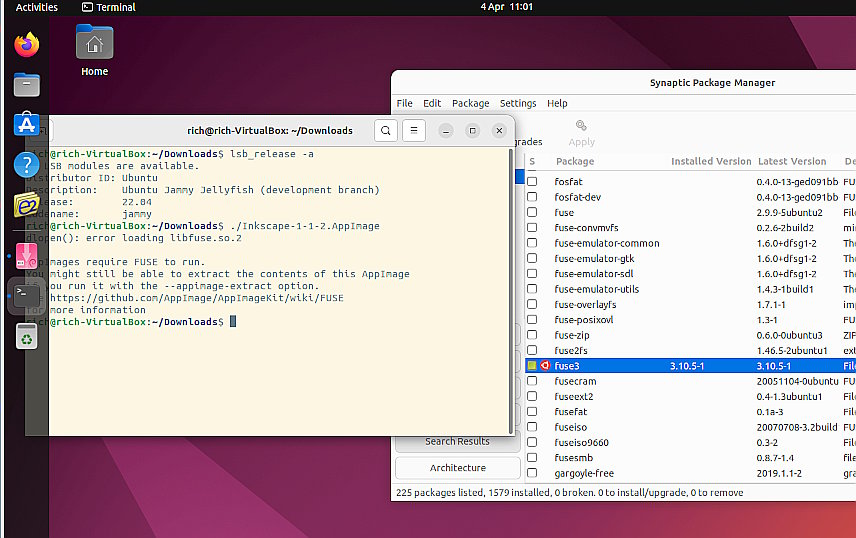
Task: Click the Architecture filter button
Action: [457, 468]
